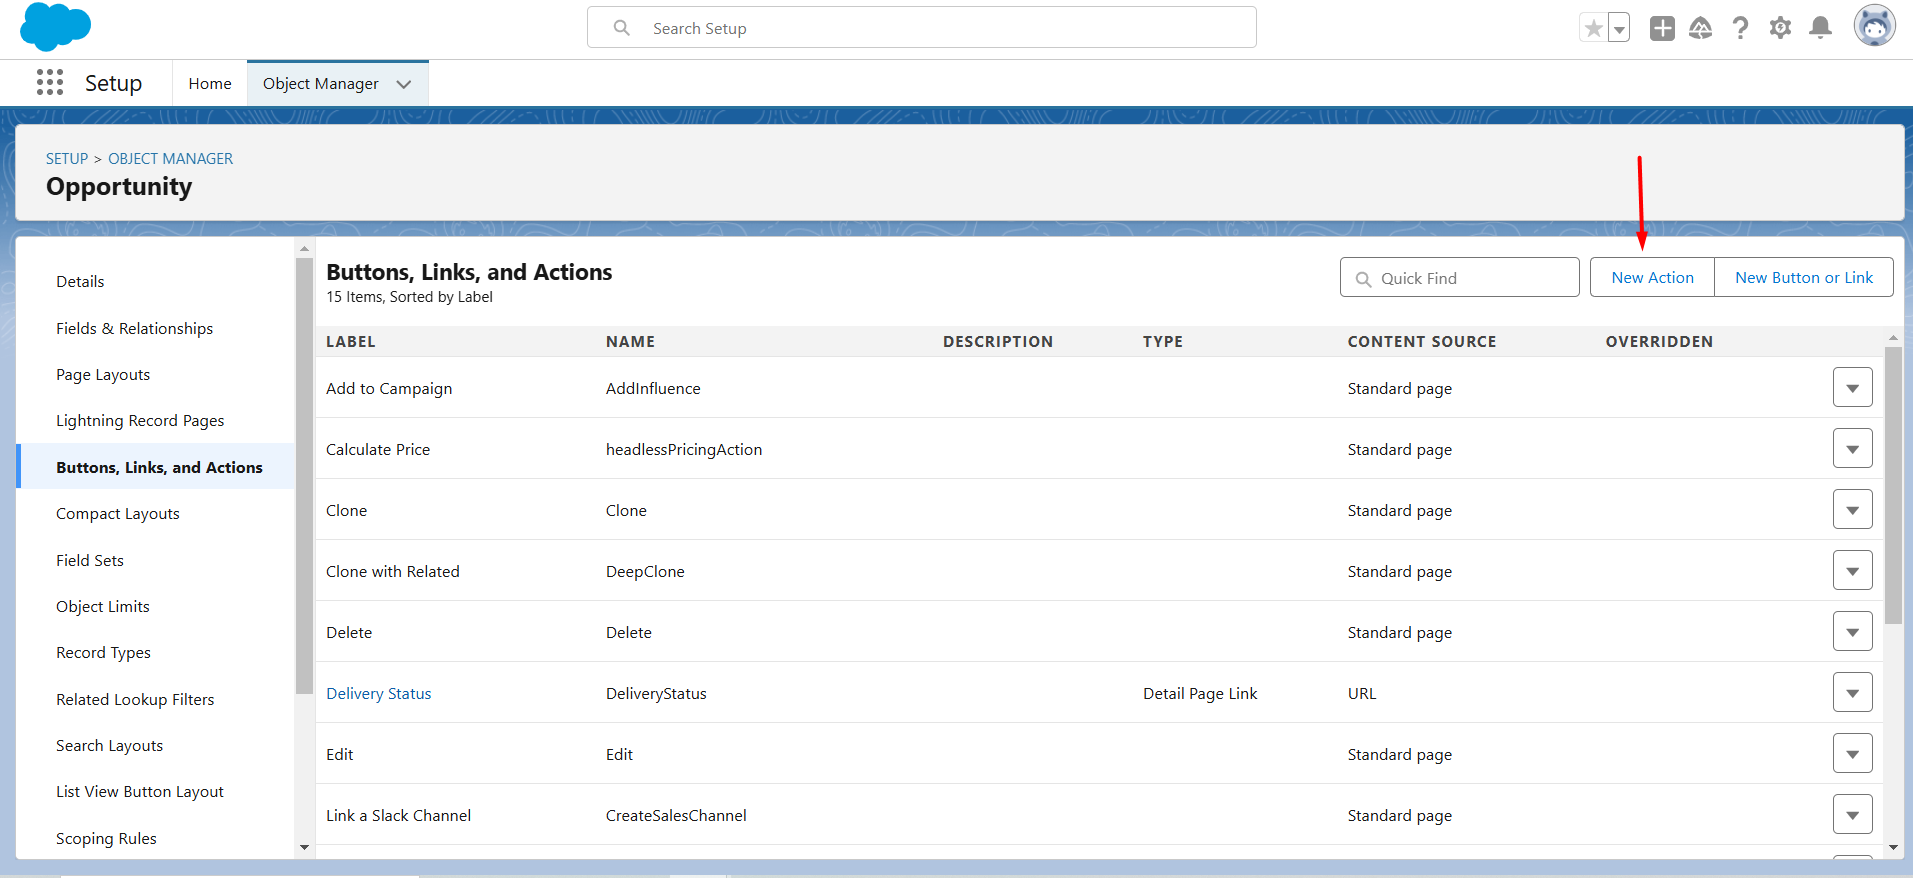
Task: Select the Object Manager tab
Action: (x=320, y=84)
